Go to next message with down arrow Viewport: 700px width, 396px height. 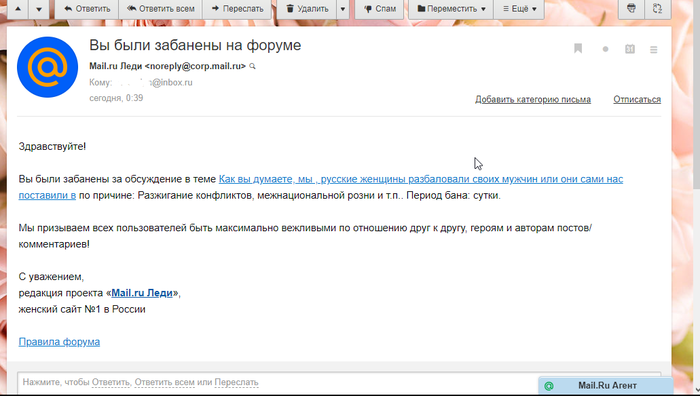[x=39, y=9]
